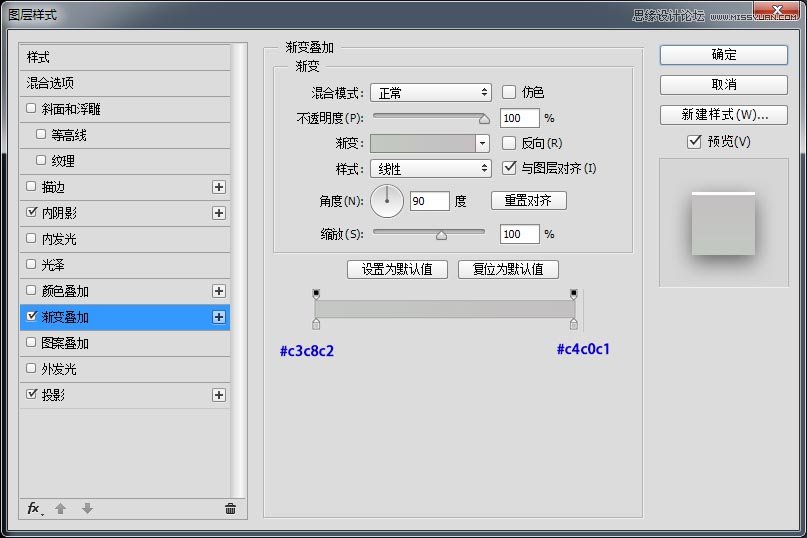
Task: Delete effect using the trash icon
Action: pyautogui.click(x=230, y=509)
